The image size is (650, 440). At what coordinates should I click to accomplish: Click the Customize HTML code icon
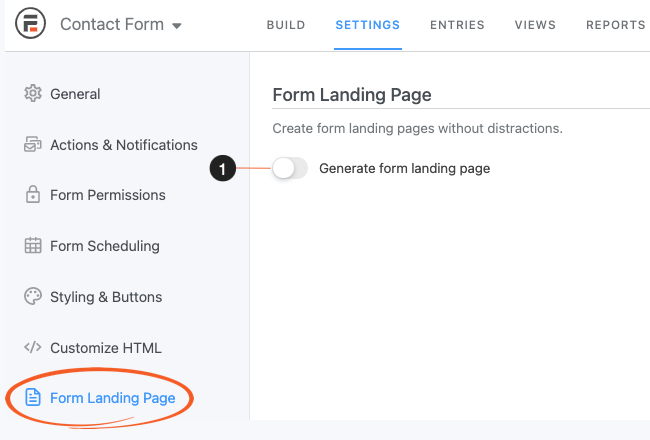32,348
